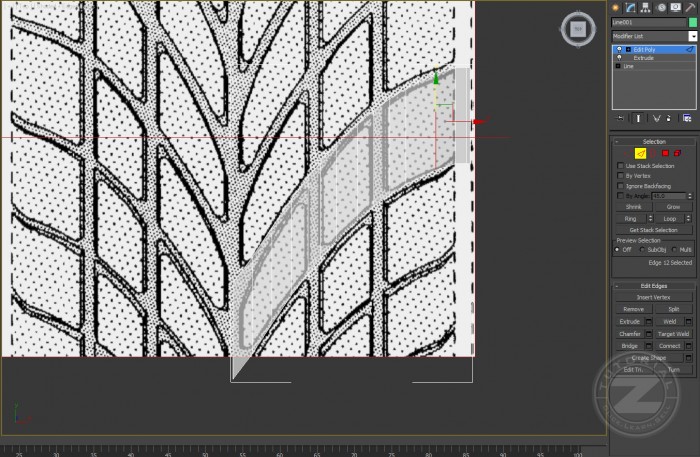Click Remove edge button

coord(633,309)
